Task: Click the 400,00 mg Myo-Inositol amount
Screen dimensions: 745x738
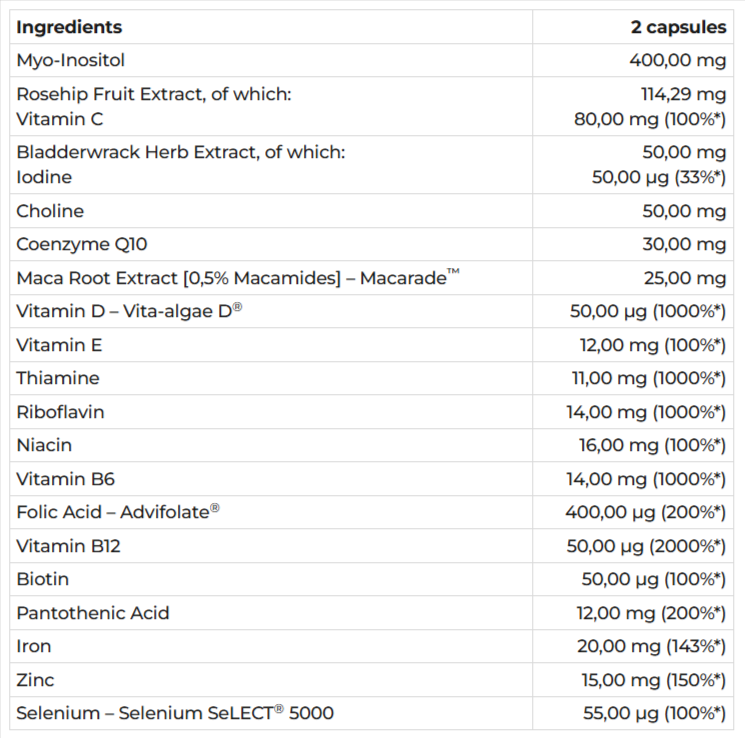Action: pyautogui.click(x=677, y=61)
